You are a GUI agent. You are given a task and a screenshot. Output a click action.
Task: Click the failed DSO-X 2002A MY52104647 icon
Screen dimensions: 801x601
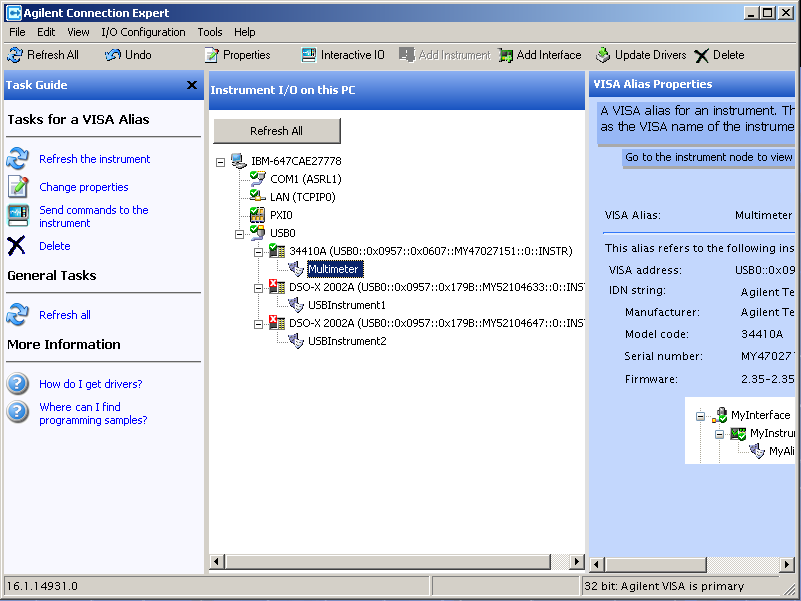277,323
